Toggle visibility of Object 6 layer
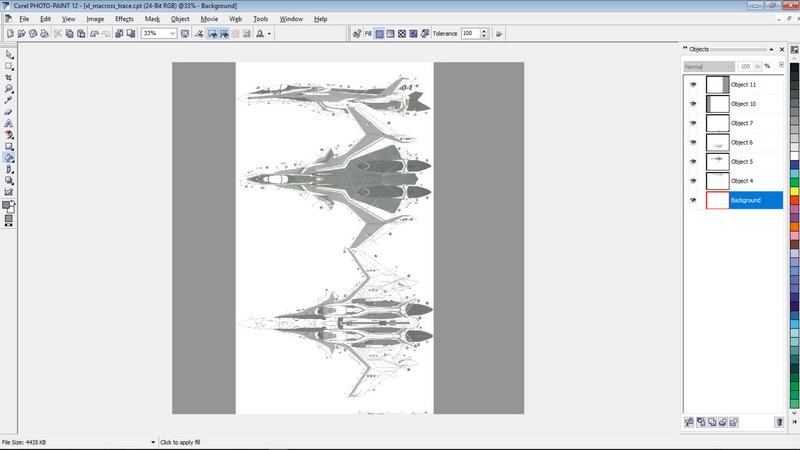Screen dimensions: 800x450 [x=692, y=143]
